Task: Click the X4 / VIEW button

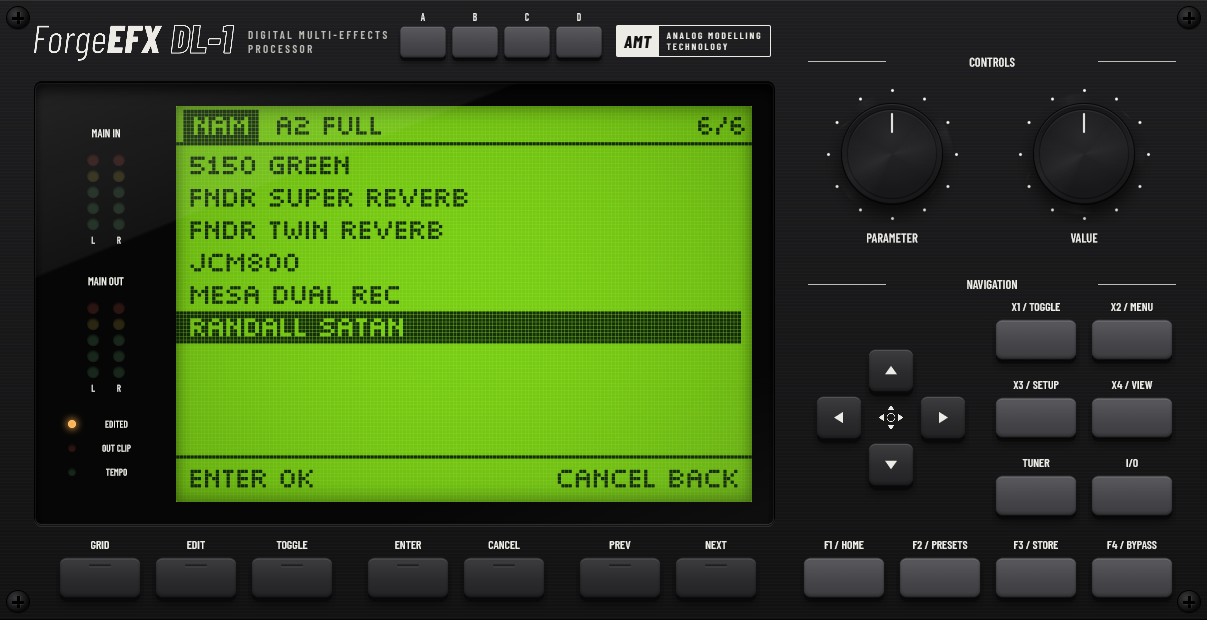Action: pyautogui.click(x=1132, y=418)
